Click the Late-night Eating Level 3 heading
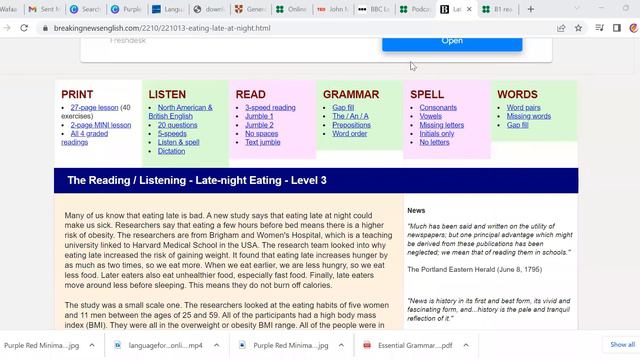The image size is (640, 360). (197, 180)
